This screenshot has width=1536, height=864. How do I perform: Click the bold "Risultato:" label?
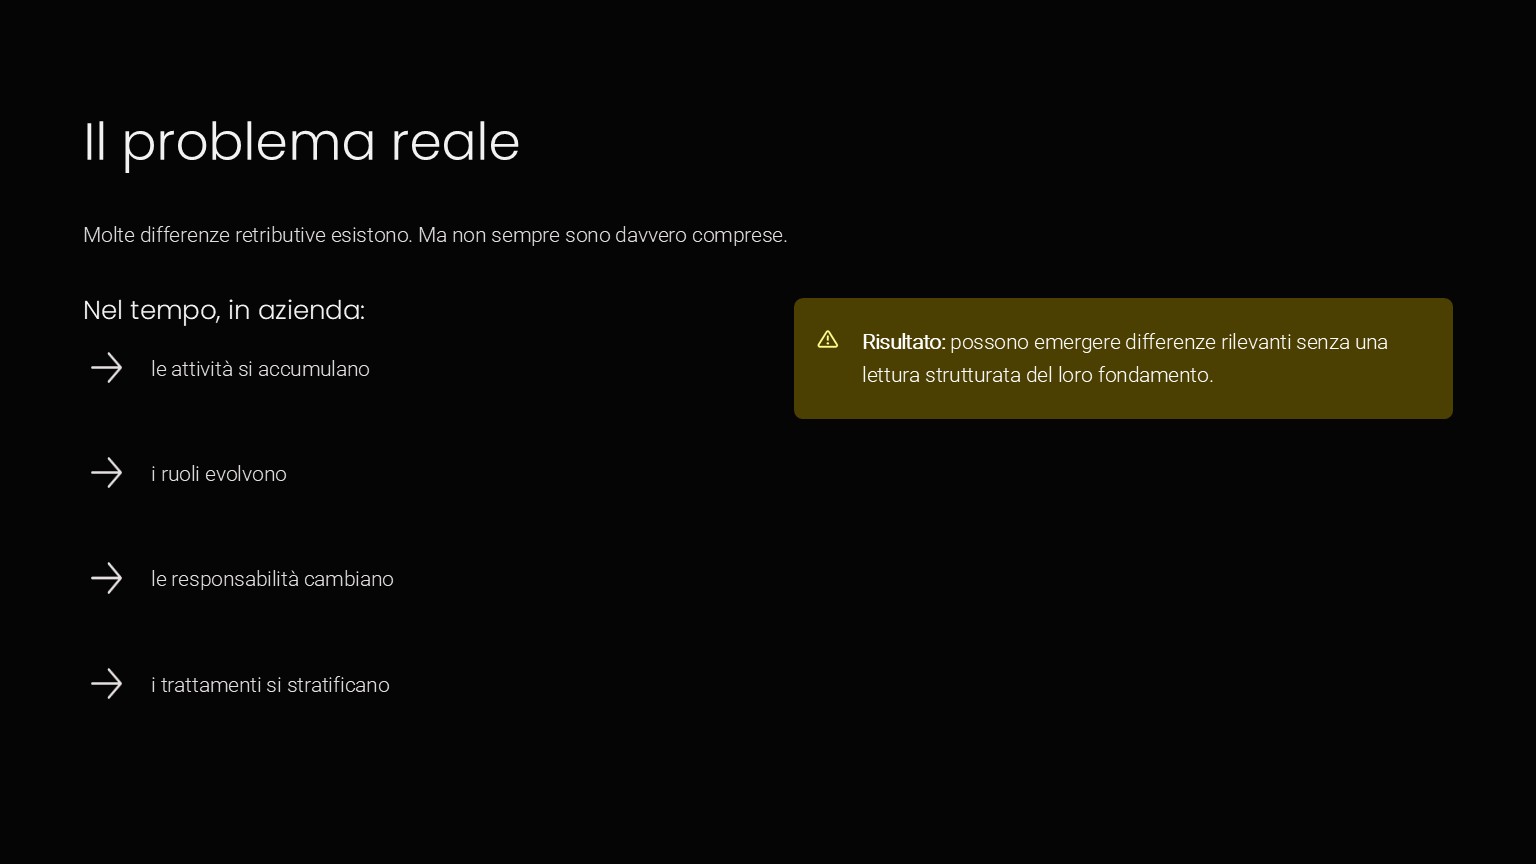[903, 342]
